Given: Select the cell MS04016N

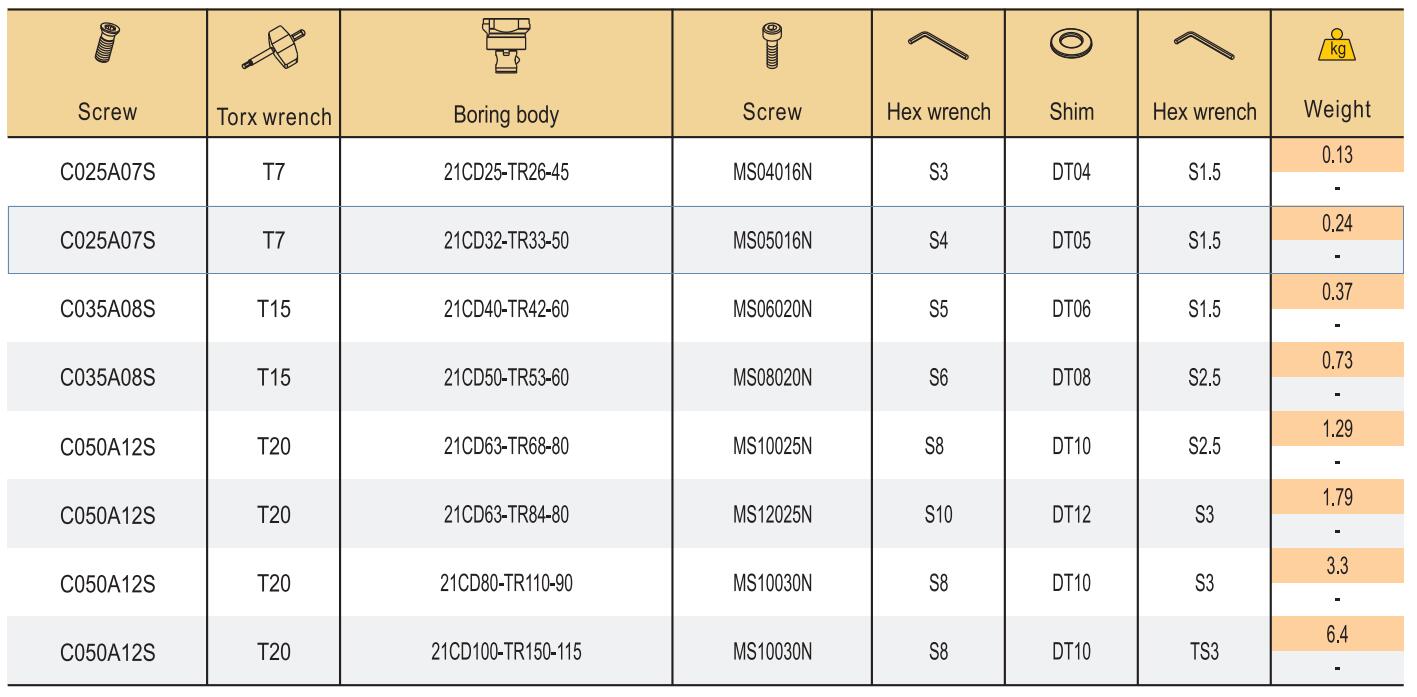Looking at the screenshot, I should (774, 172).
